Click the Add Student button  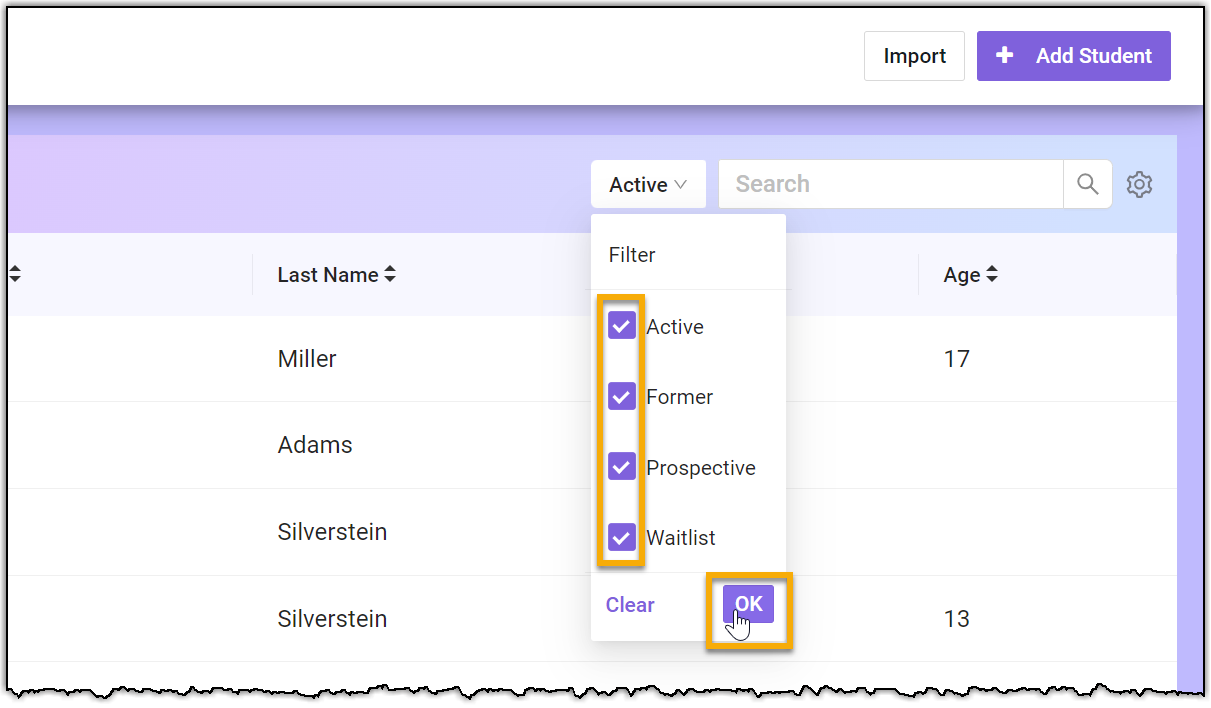[x=1073, y=56]
